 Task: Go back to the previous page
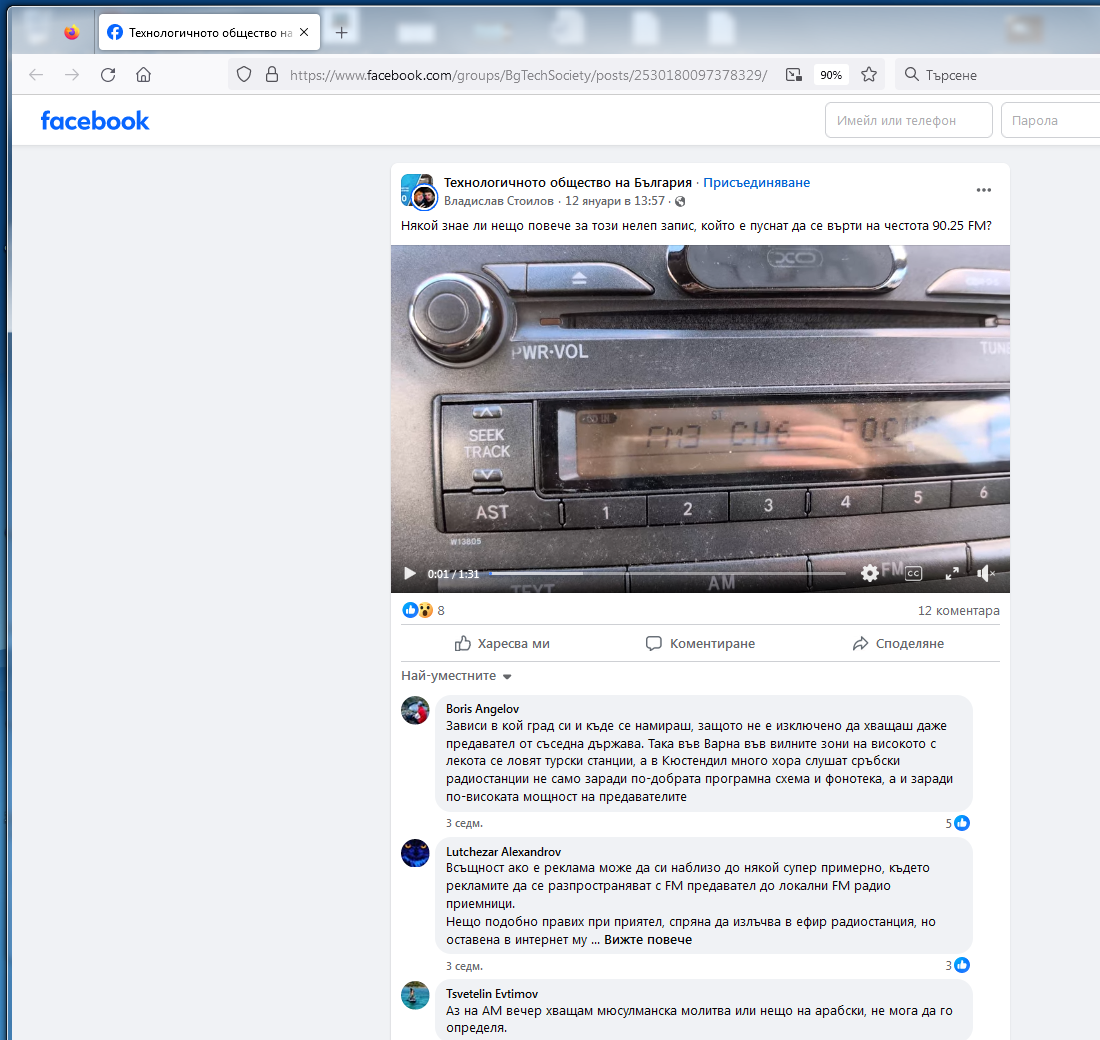36,74
